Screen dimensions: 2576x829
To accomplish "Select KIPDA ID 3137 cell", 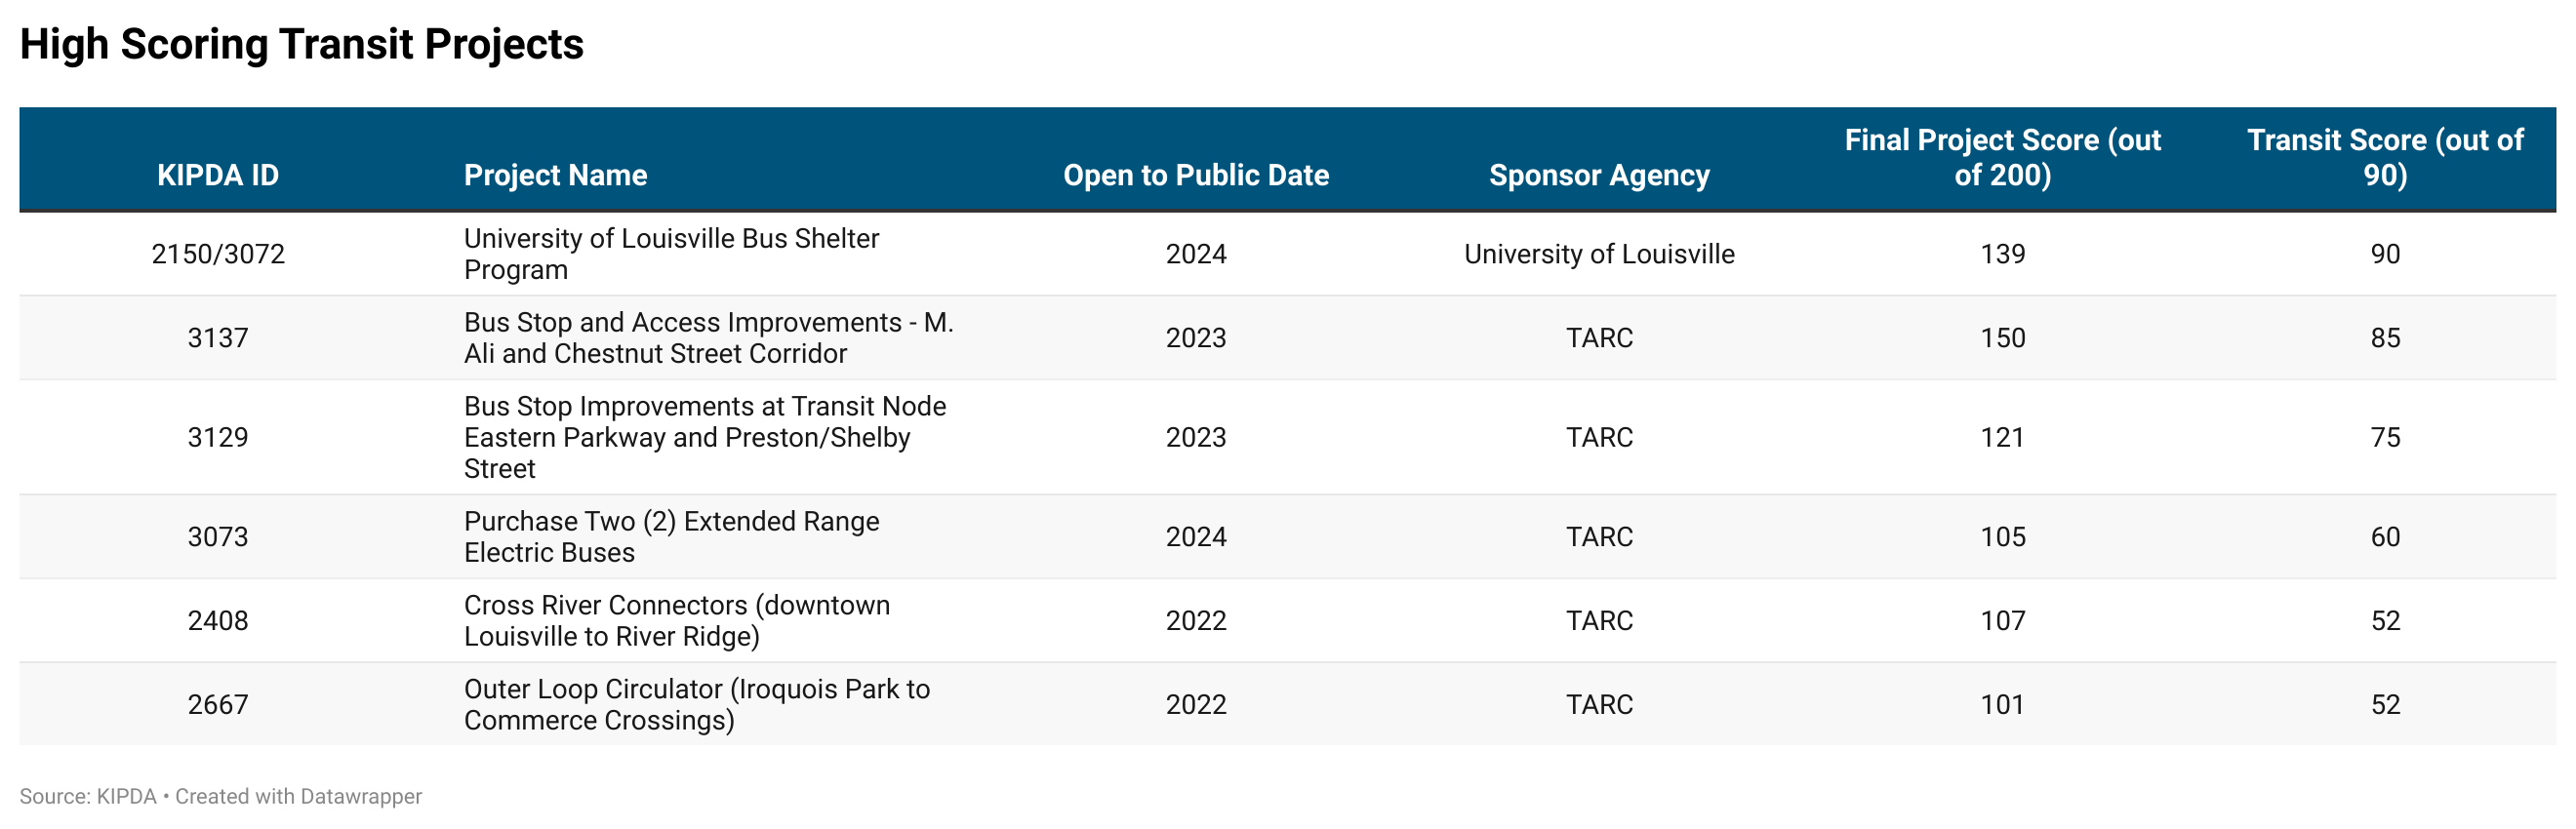I will [x=218, y=338].
